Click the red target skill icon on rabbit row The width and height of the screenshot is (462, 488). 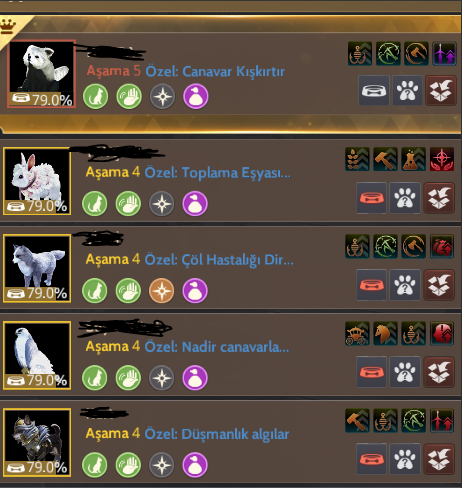[x=442, y=159]
